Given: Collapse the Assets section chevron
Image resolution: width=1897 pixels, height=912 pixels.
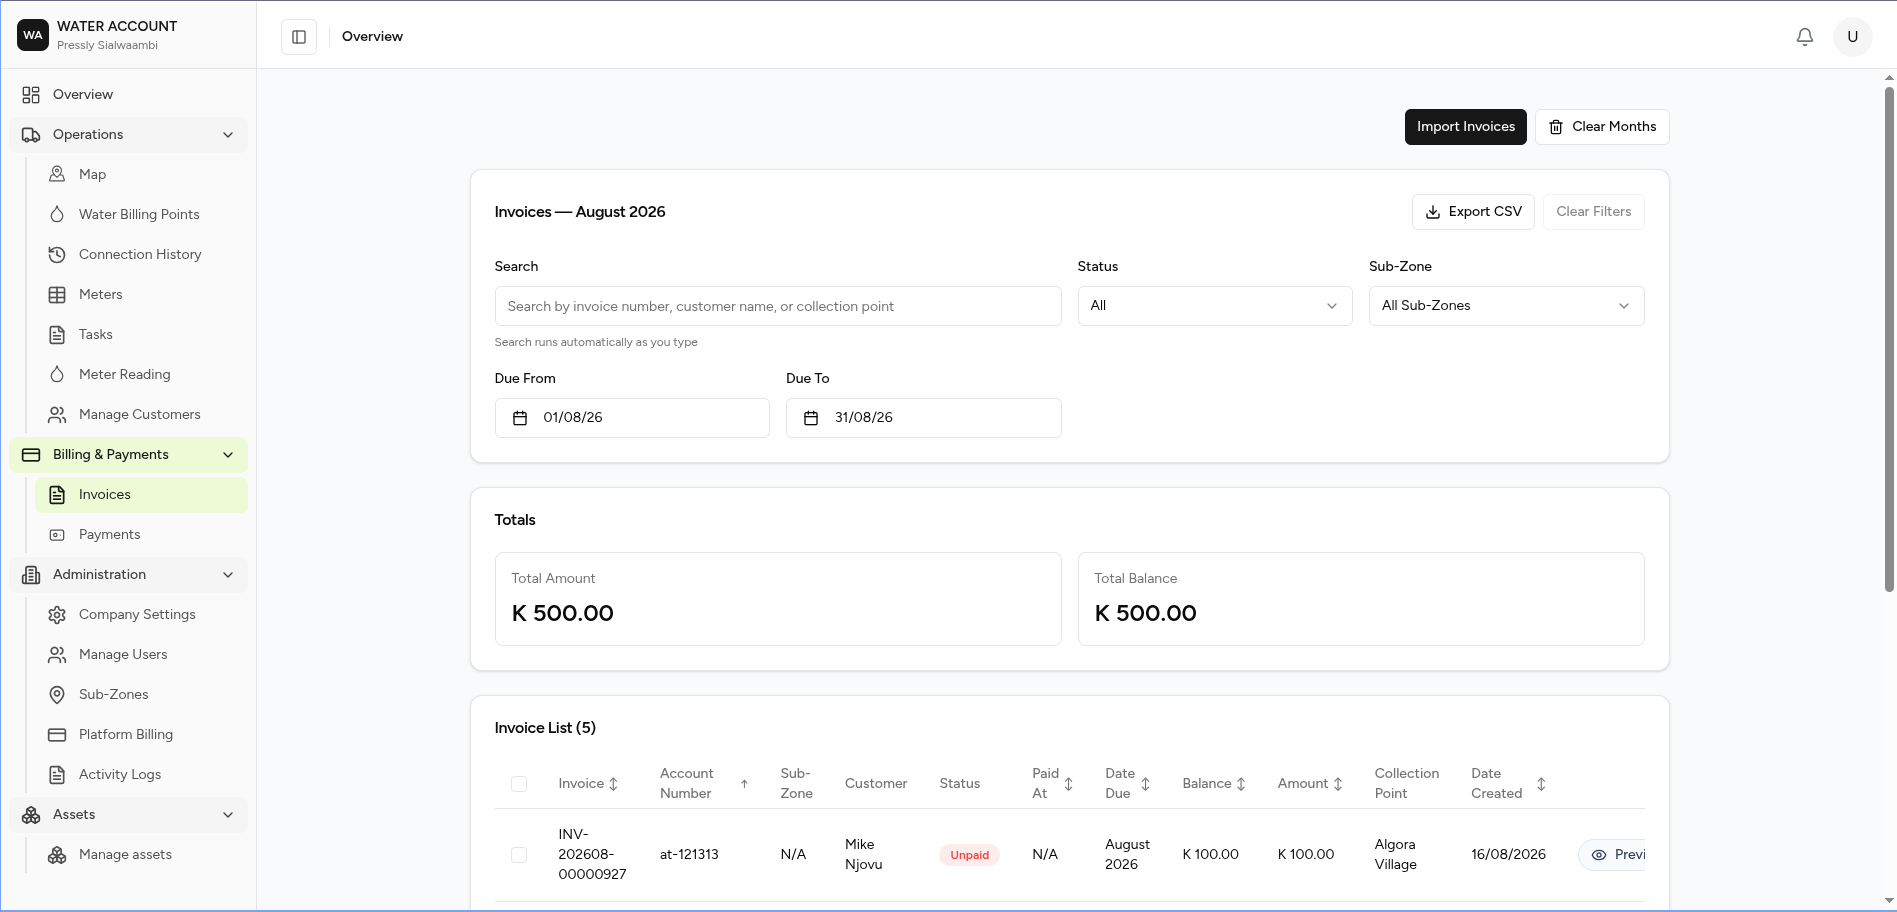Looking at the screenshot, I should point(228,815).
